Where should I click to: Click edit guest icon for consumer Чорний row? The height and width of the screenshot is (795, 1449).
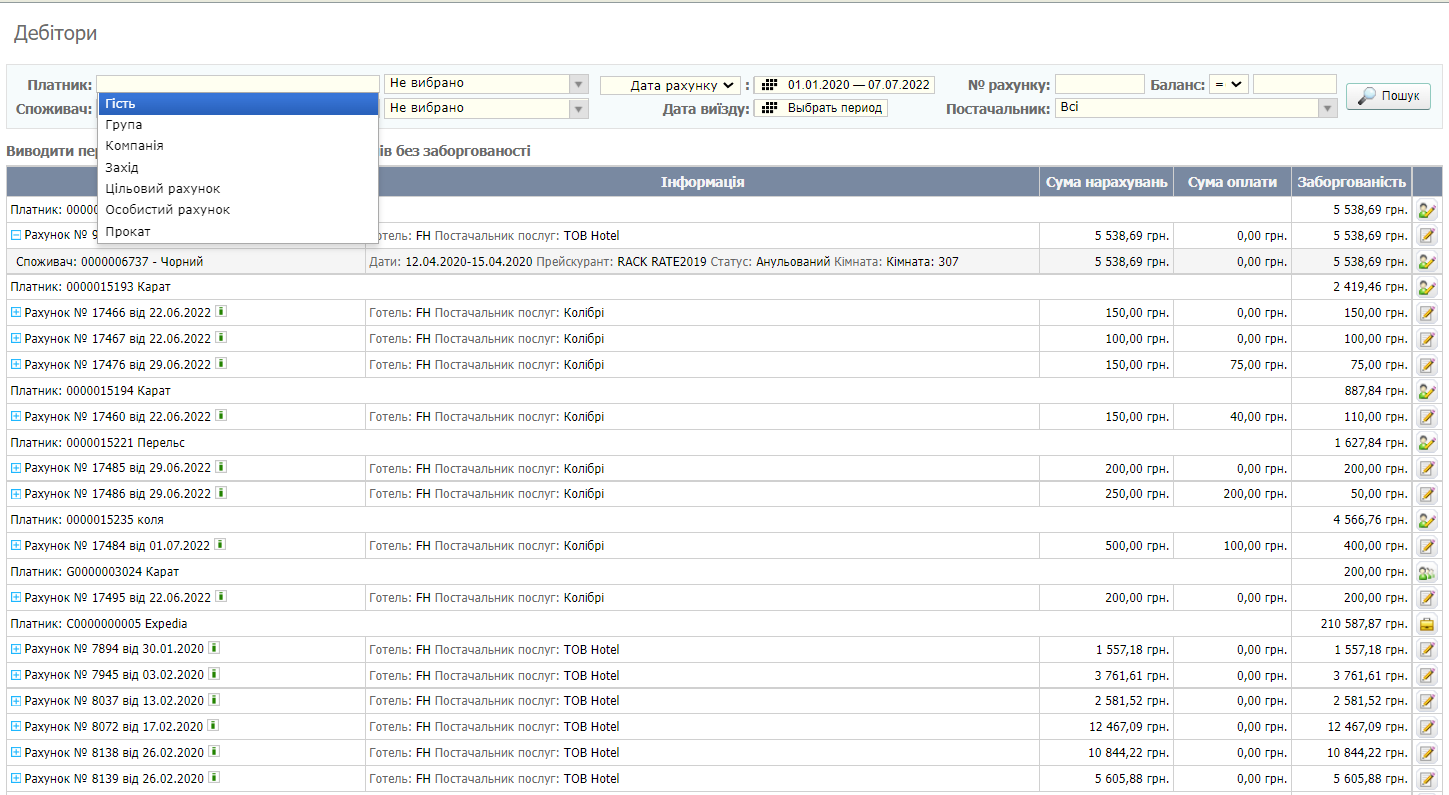[x=1427, y=261]
